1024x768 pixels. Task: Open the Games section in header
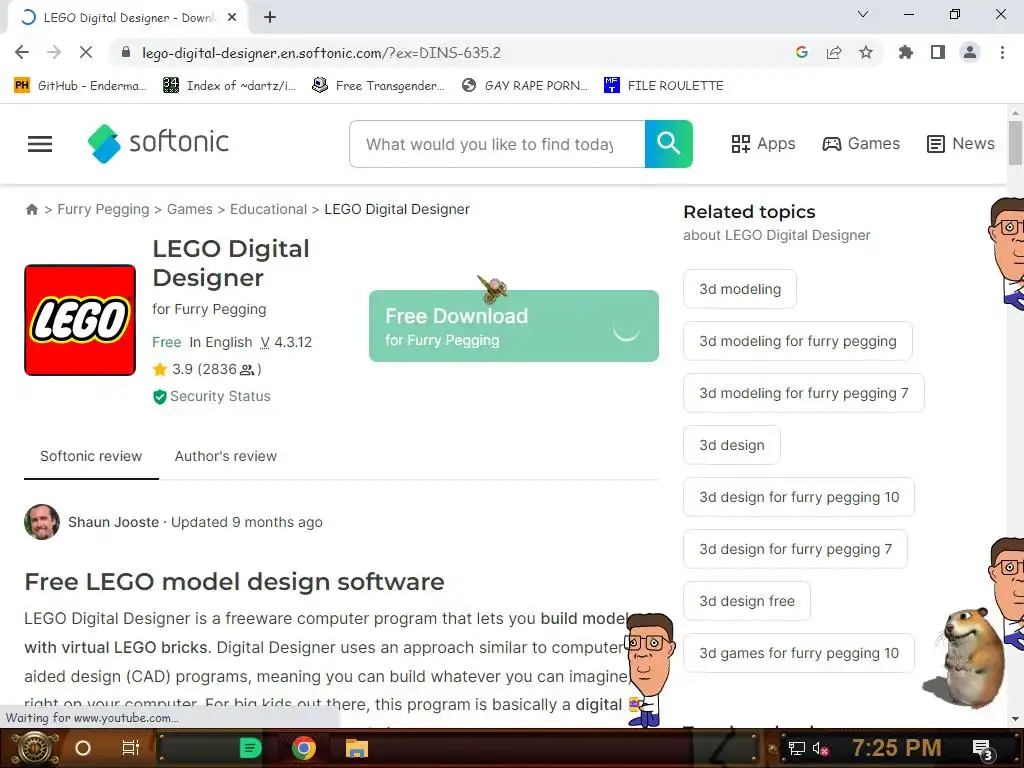[x=861, y=144]
